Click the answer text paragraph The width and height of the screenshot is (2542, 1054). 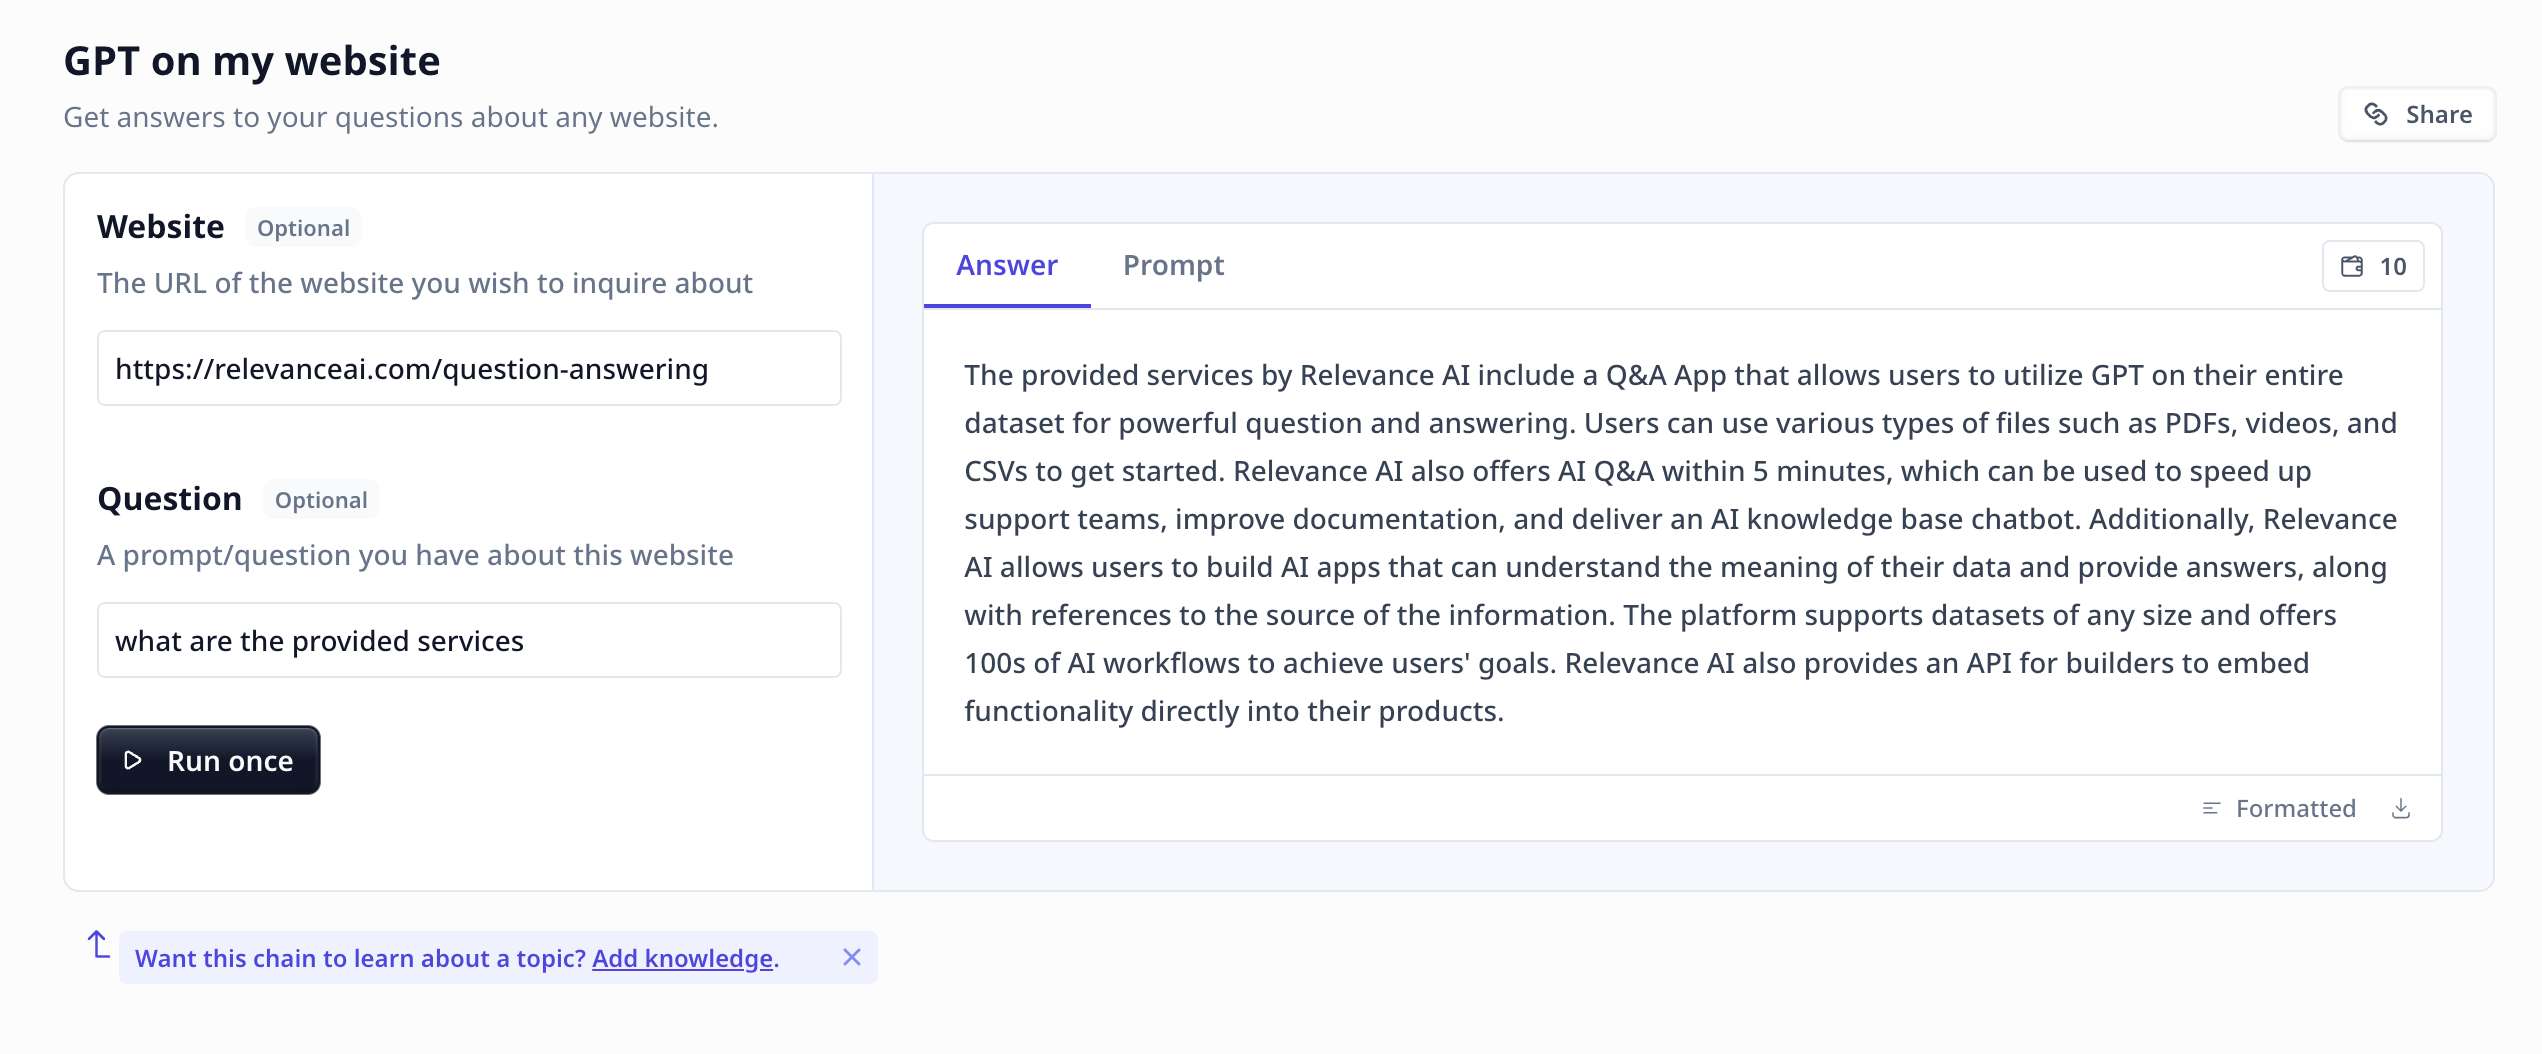pyautogui.click(x=1680, y=542)
